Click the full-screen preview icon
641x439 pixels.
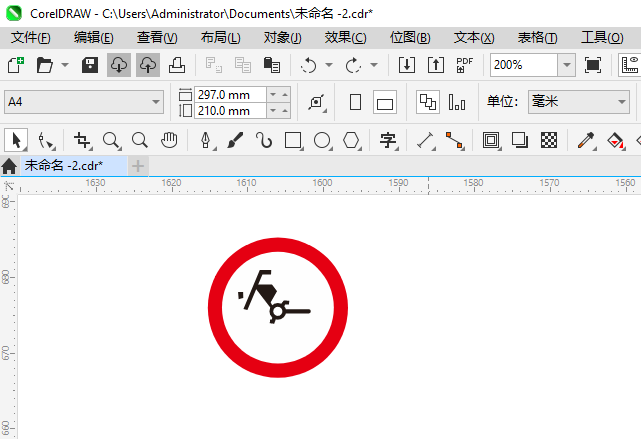tap(593, 65)
